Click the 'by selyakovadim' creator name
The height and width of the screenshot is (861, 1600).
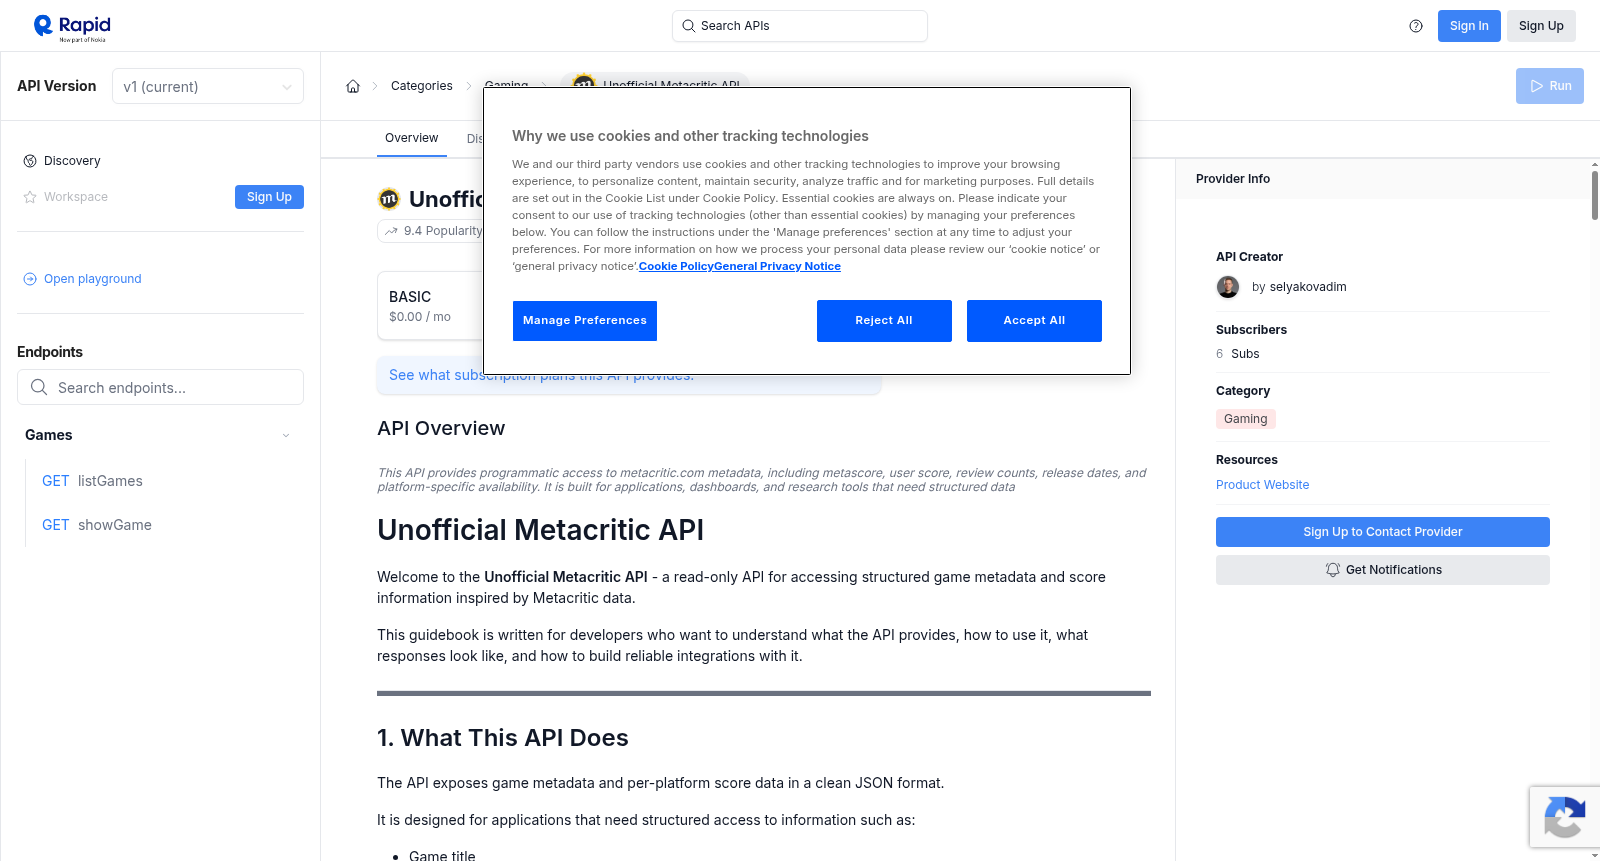pyautogui.click(x=1299, y=287)
